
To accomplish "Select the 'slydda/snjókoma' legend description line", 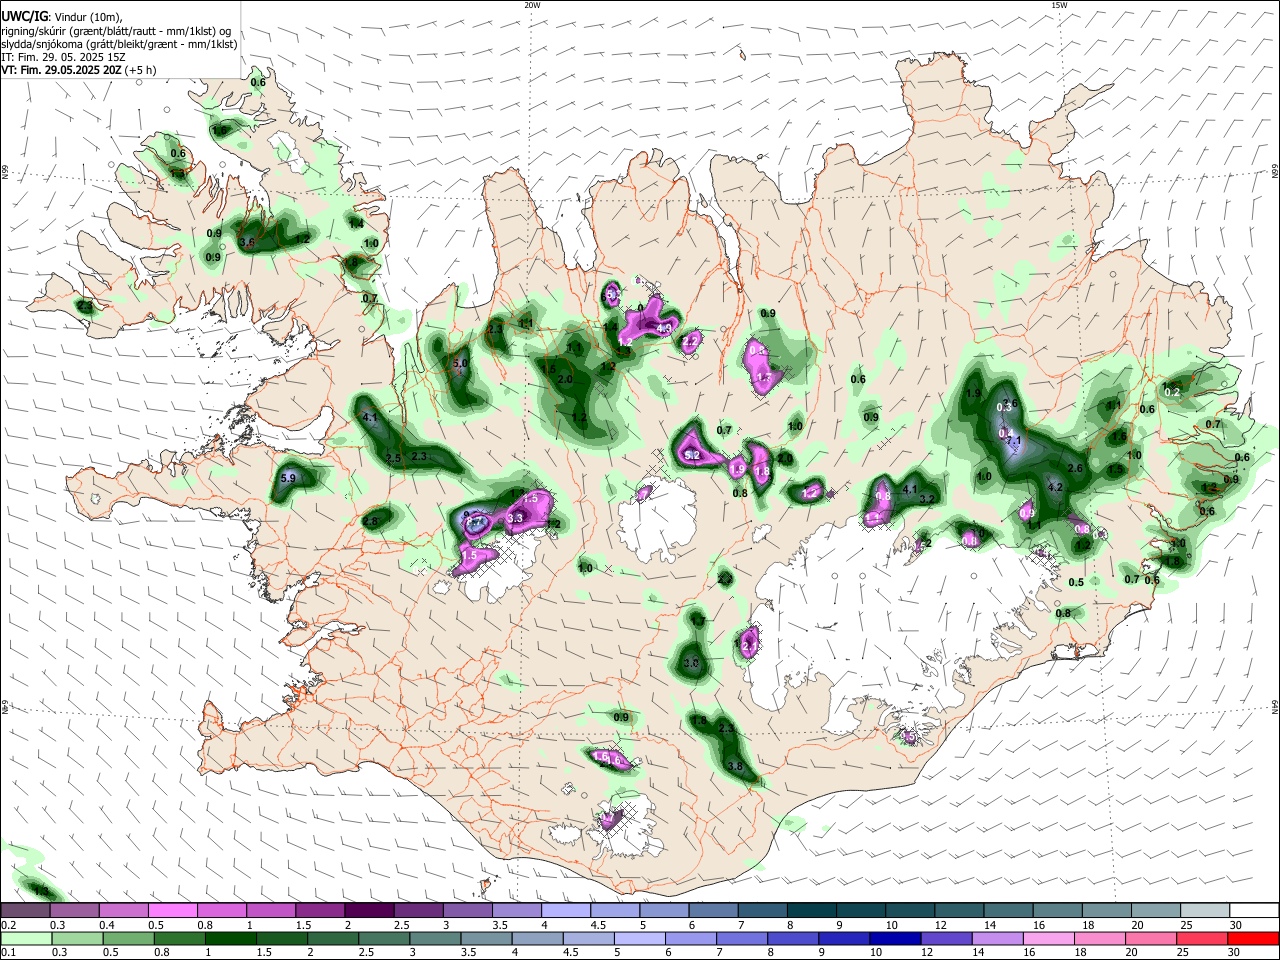I will [119, 44].
